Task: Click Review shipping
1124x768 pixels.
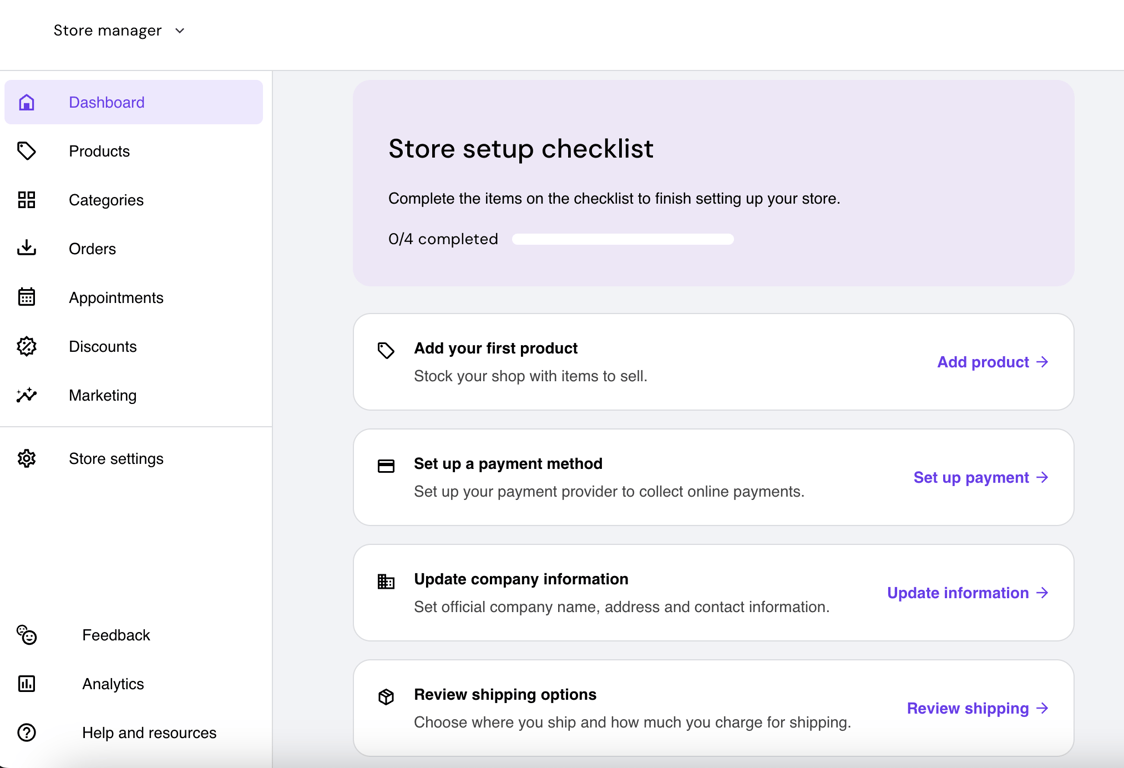Action: (x=977, y=708)
